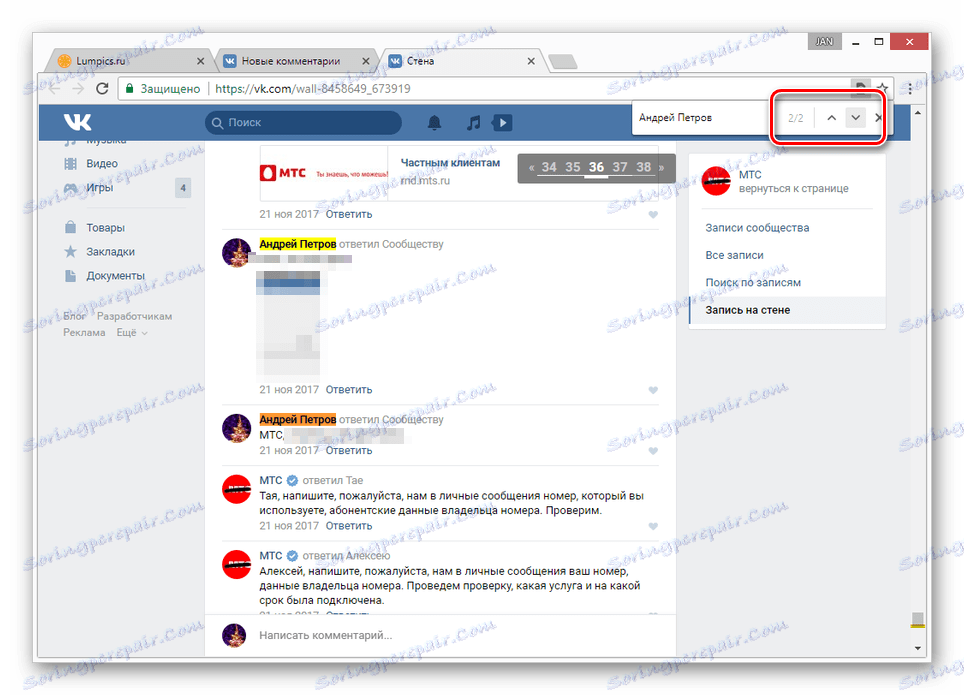
Task: Go to previous find result arrow
Action: pyautogui.click(x=831, y=117)
